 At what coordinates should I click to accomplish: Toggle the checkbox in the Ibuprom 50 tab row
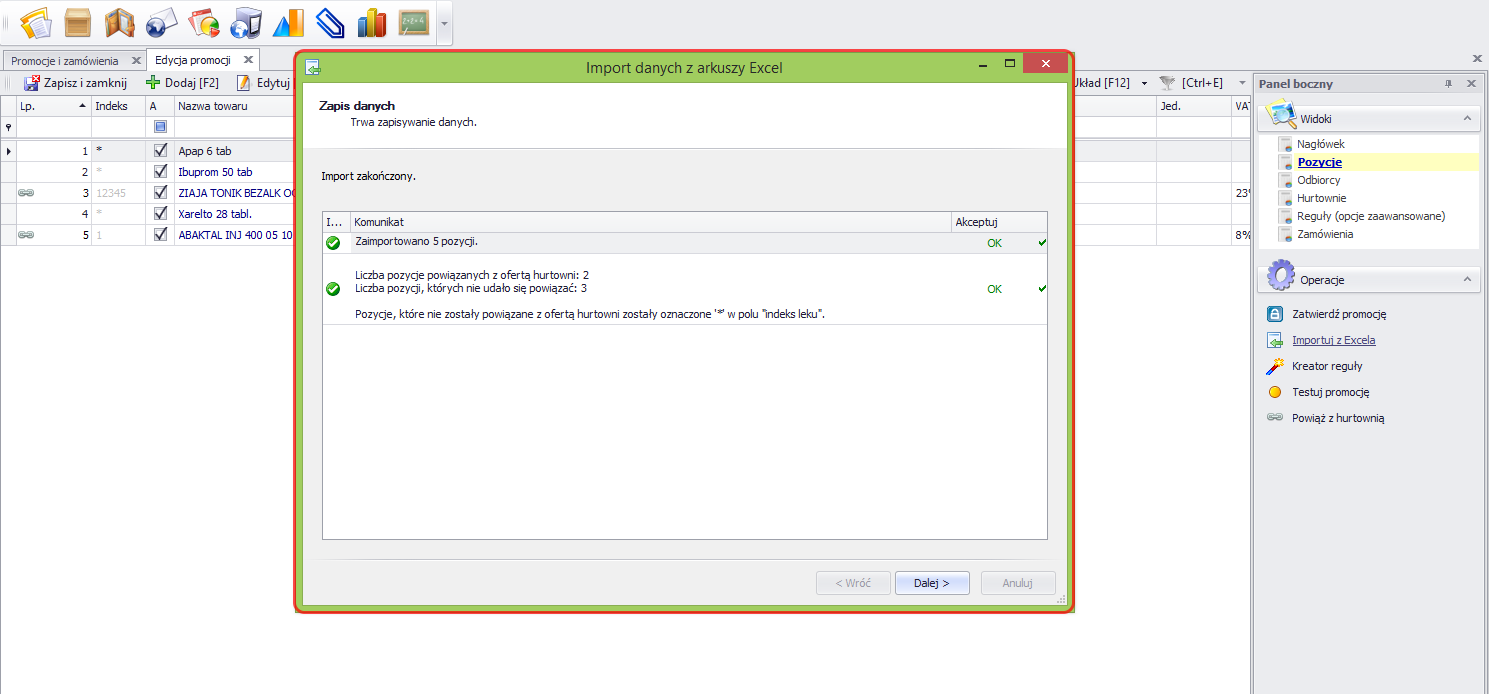pyautogui.click(x=160, y=172)
